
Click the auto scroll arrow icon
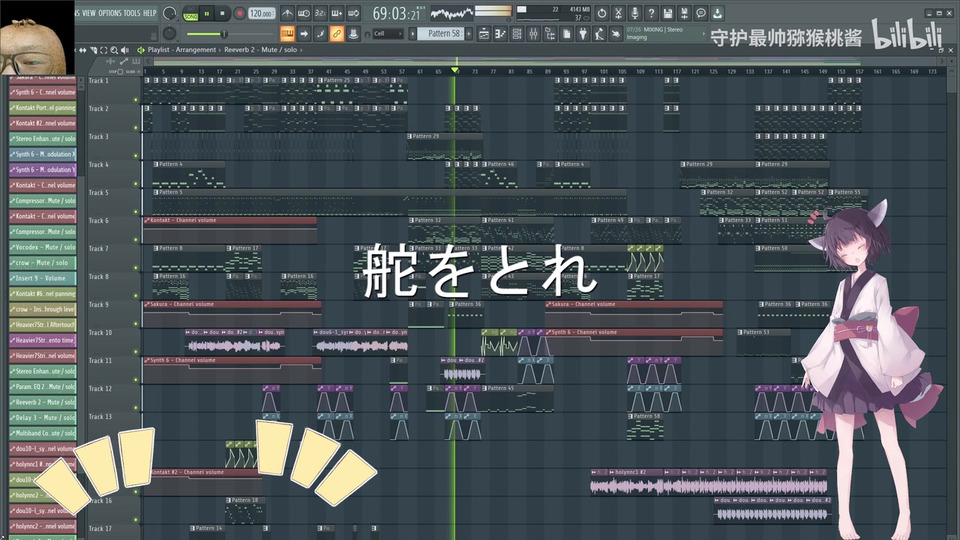point(304,34)
